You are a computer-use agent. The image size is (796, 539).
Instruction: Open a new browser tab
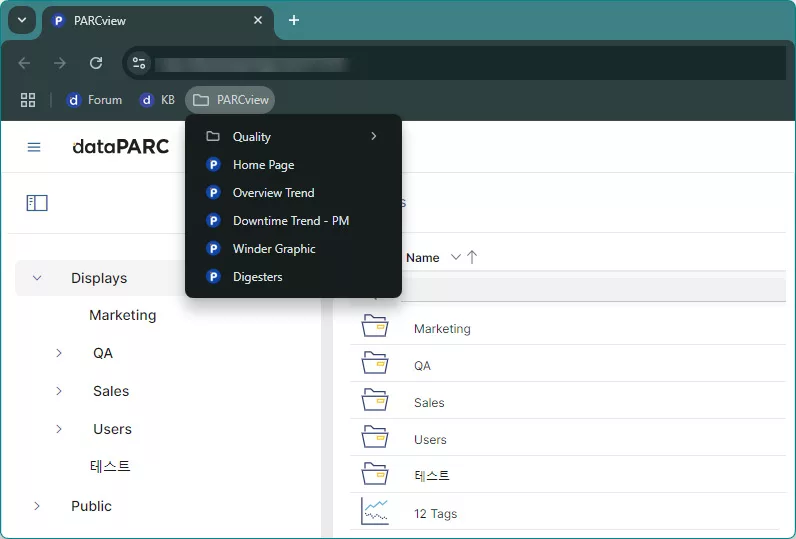click(x=294, y=20)
